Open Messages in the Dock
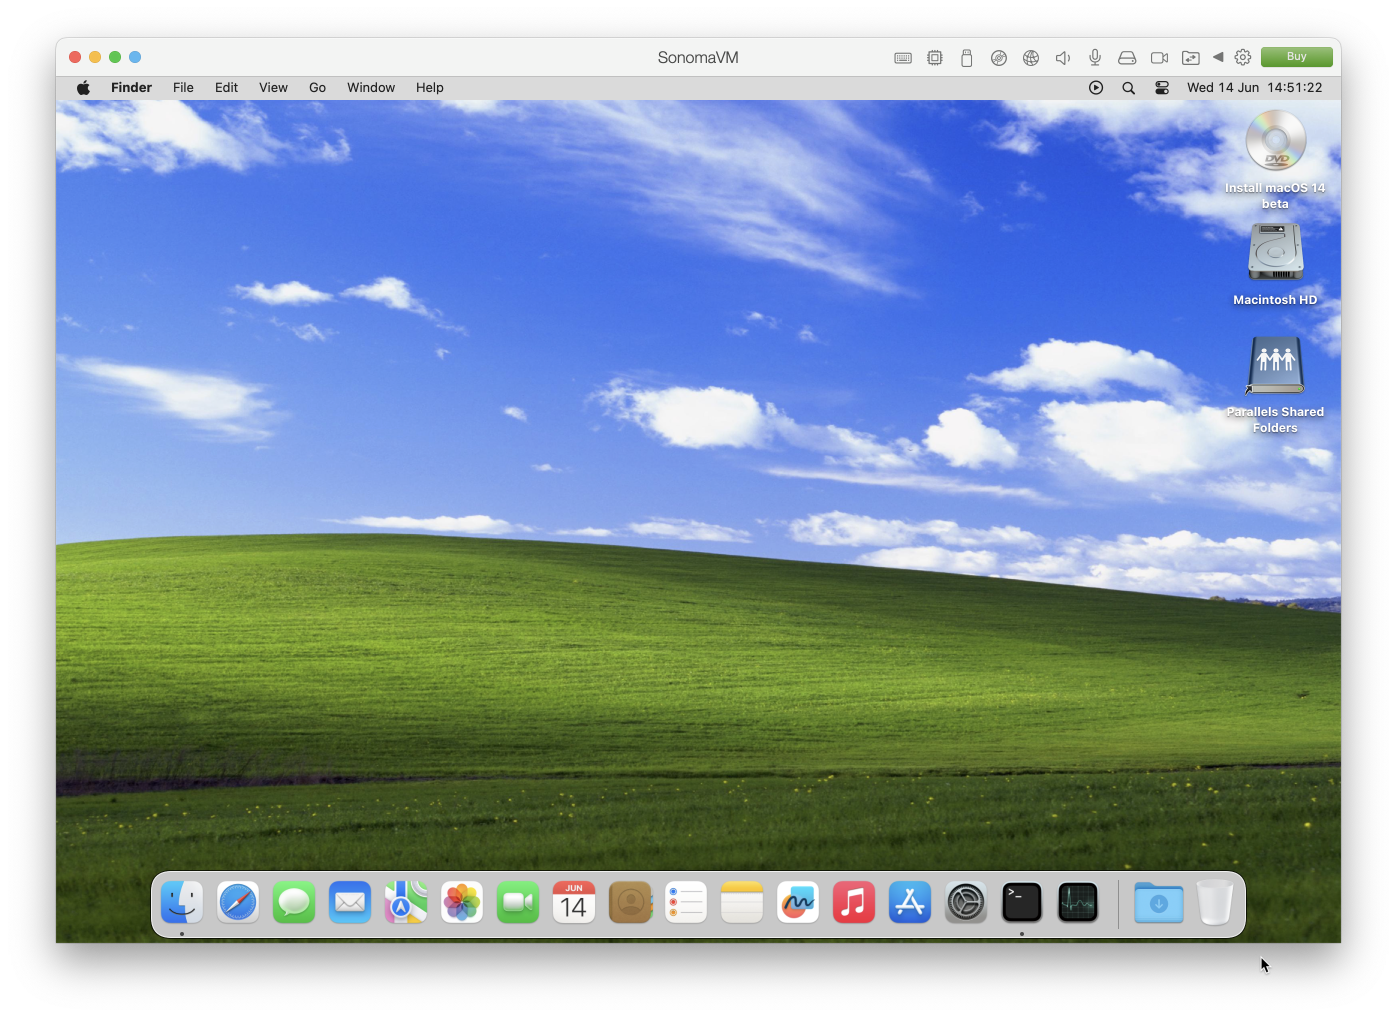The height and width of the screenshot is (1017, 1397). [x=294, y=902]
